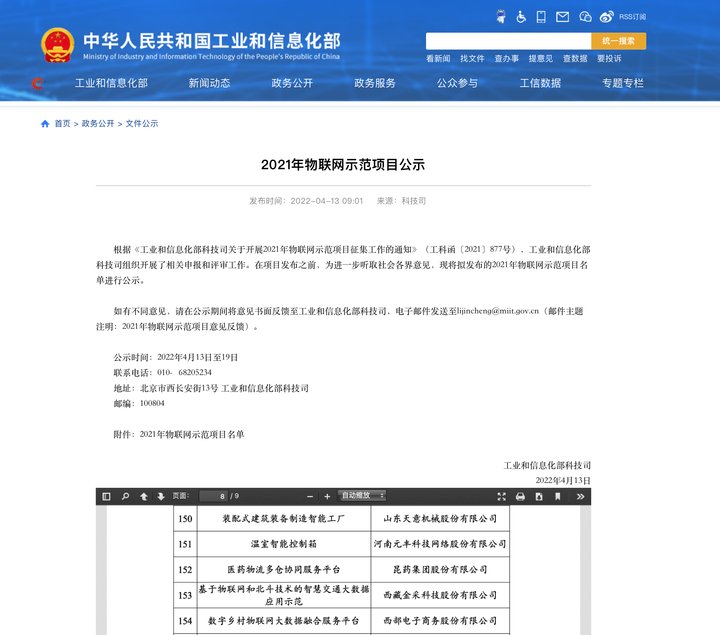
Task: Open the WeChat icon in header
Action: click(x=585, y=17)
